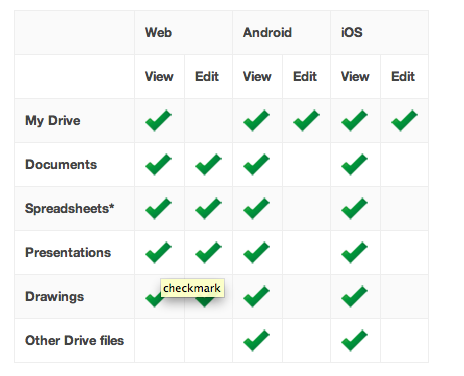Click the Drawings row label
The image size is (464, 376).
[x=55, y=297]
